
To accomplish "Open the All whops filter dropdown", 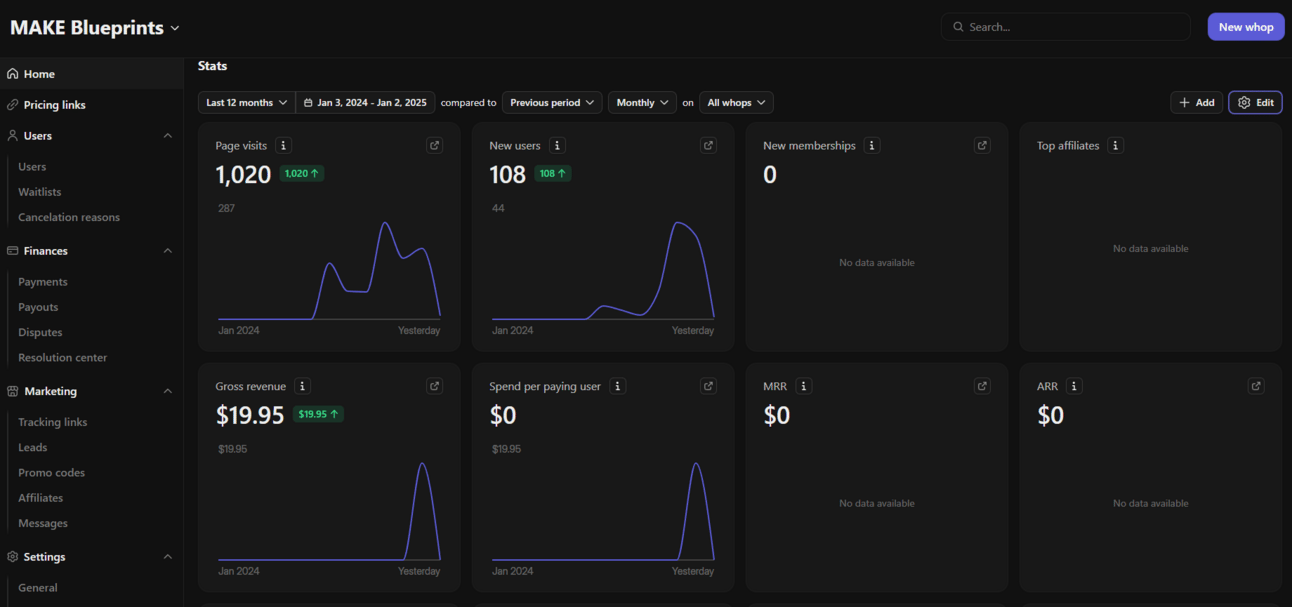I will pyautogui.click(x=736, y=103).
